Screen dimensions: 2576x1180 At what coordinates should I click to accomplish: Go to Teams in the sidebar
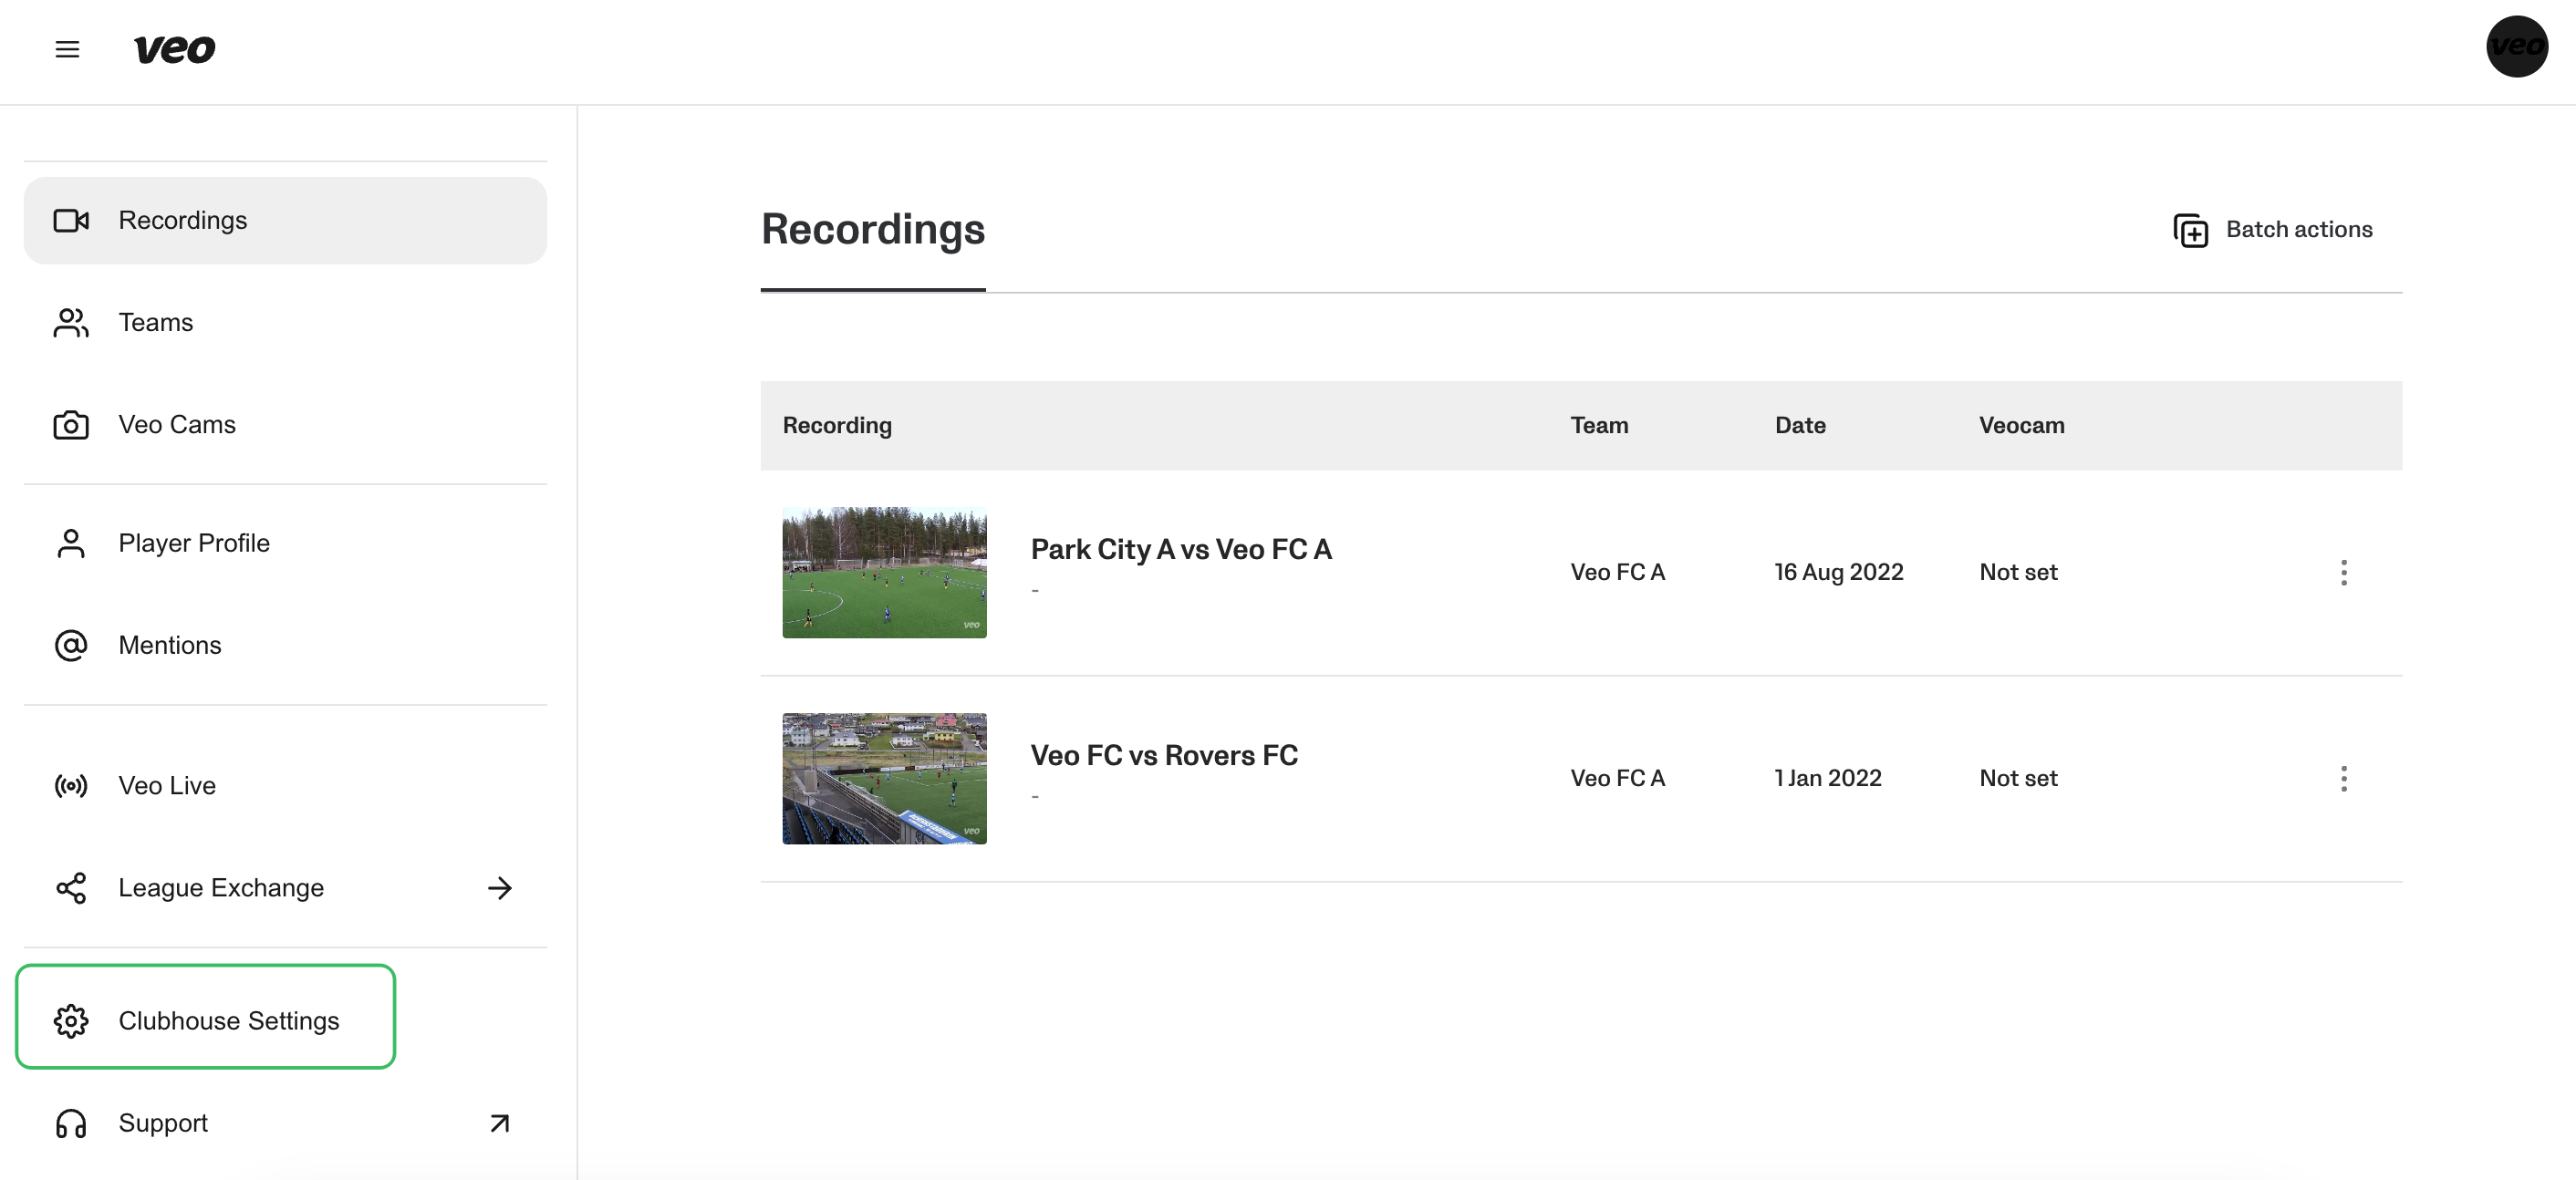[x=156, y=323]
